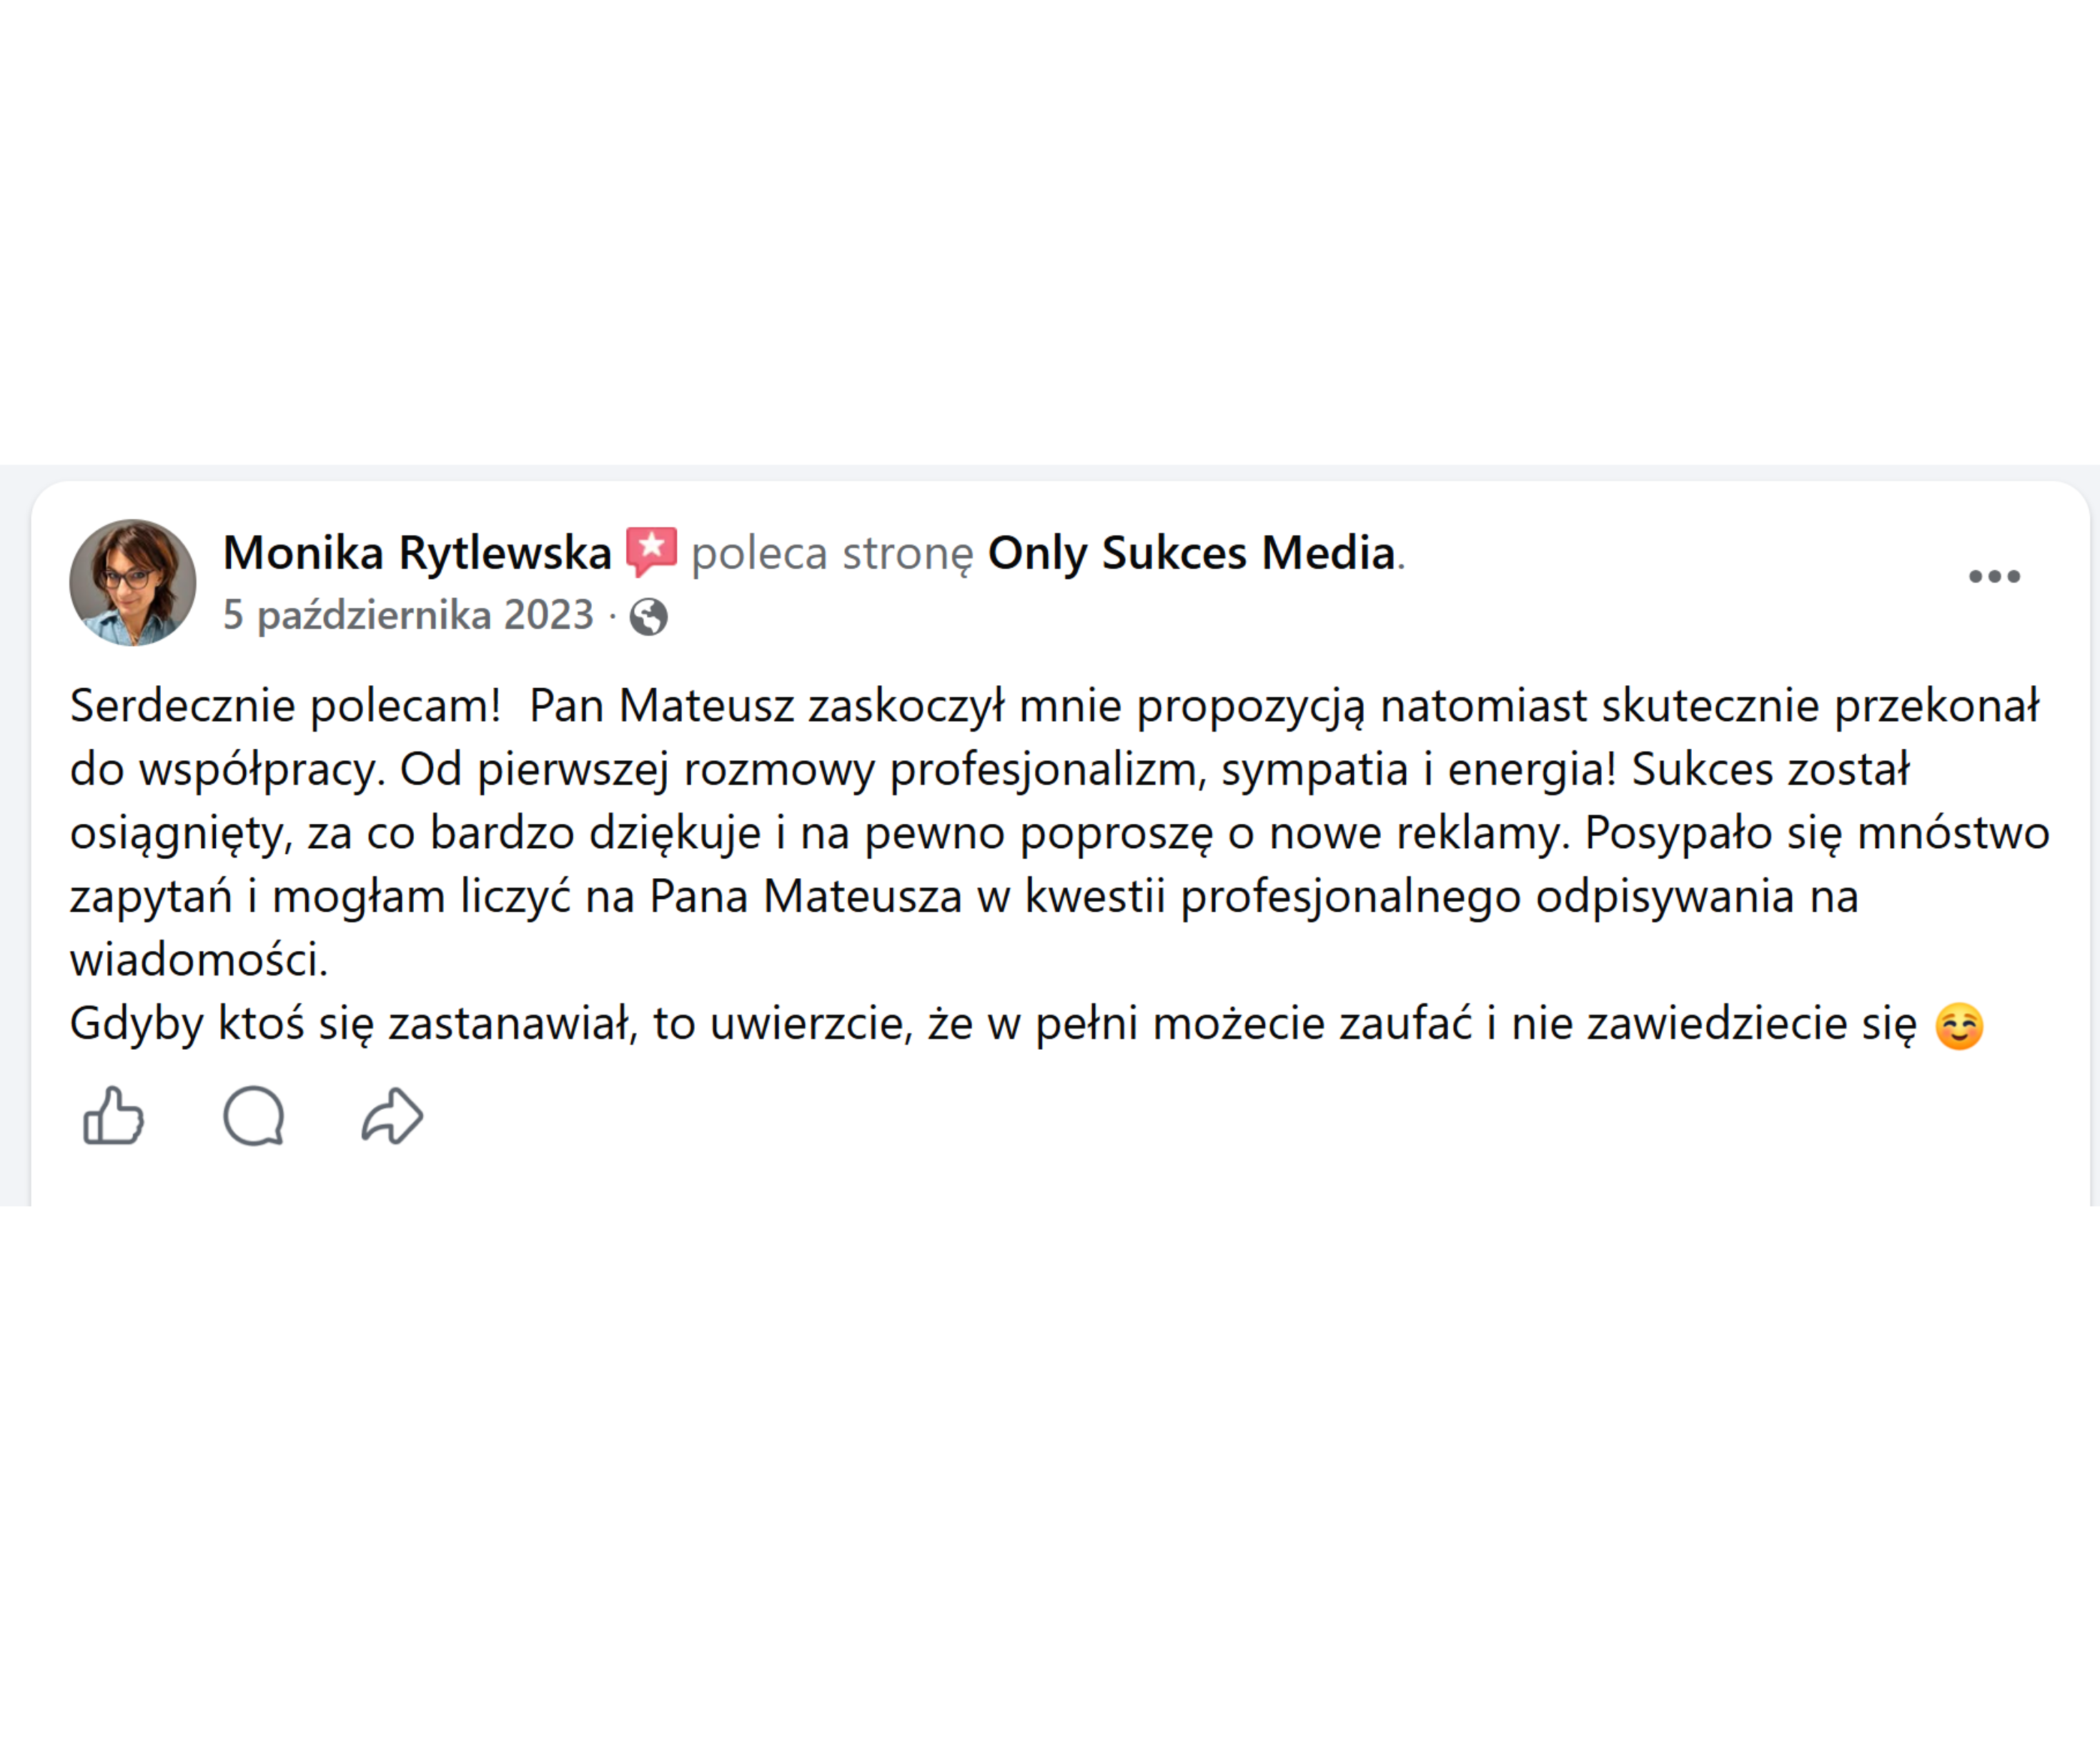Open the post date 5 października 2023
The height and width of the screenshot is (1760, 2100).
pyautogui.click(x=408, y=615)
